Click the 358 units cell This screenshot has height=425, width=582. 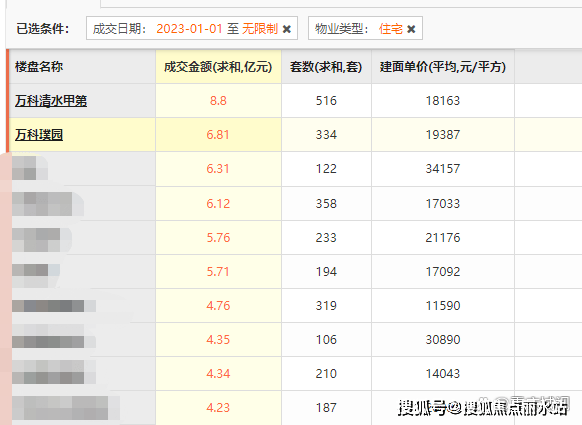coord(326,203)
